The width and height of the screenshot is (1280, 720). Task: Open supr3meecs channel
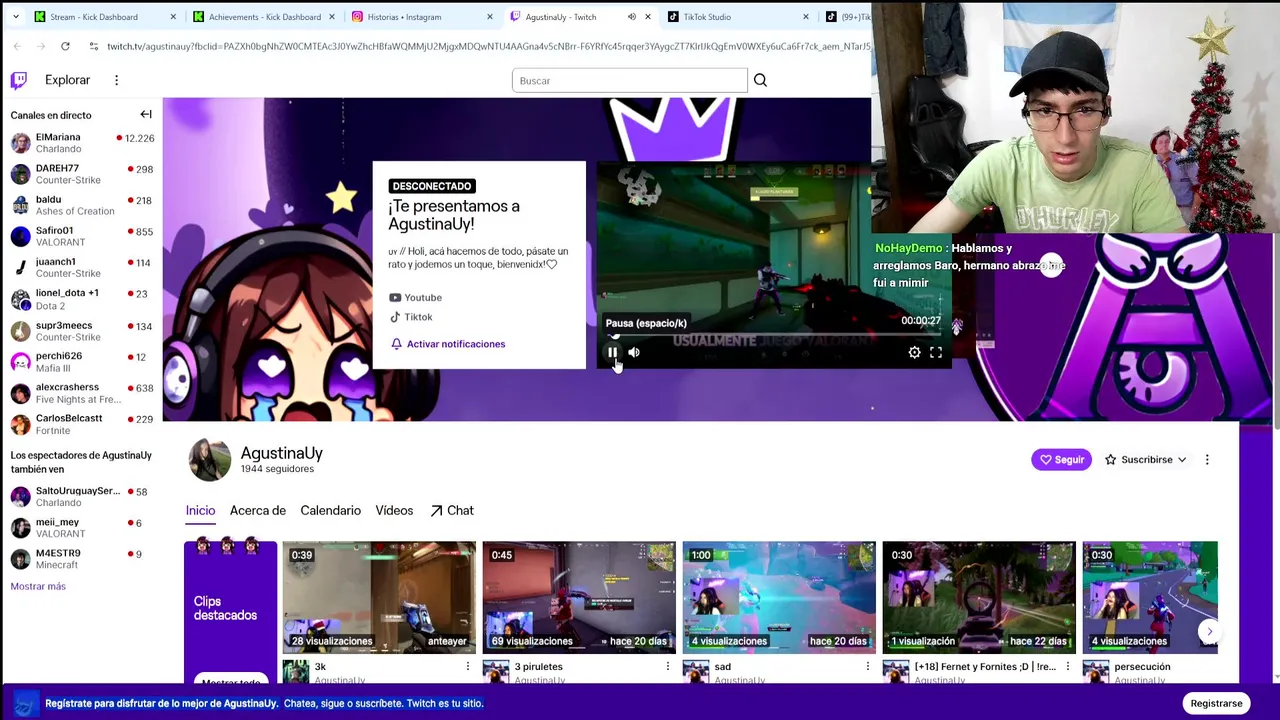82,331
